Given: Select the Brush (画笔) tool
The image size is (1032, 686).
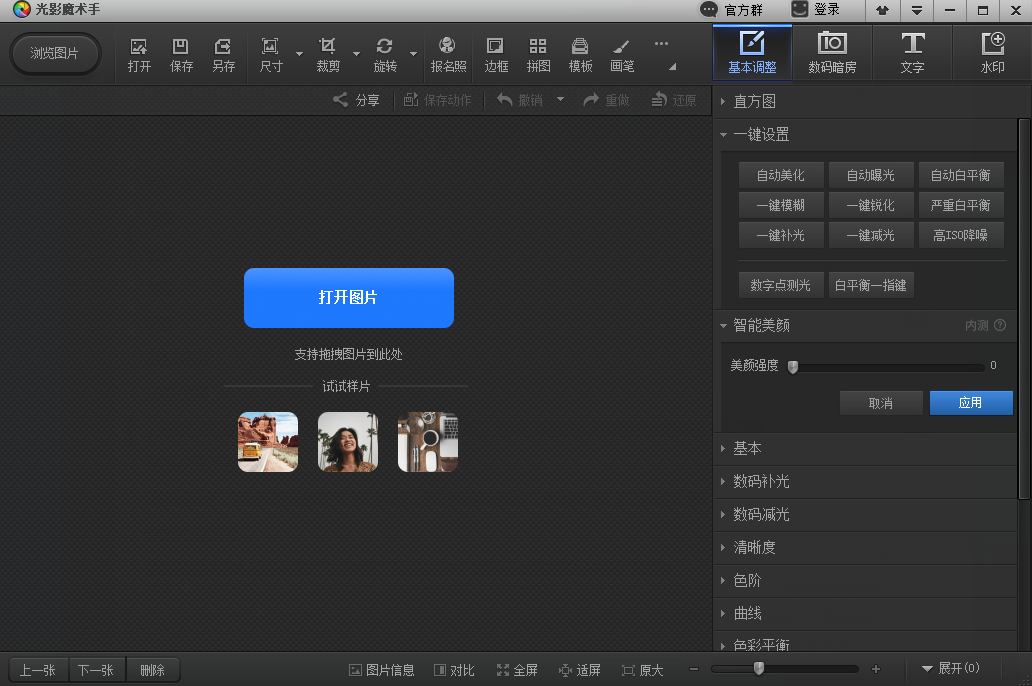Looking at the screenshot, I should 621,54.
